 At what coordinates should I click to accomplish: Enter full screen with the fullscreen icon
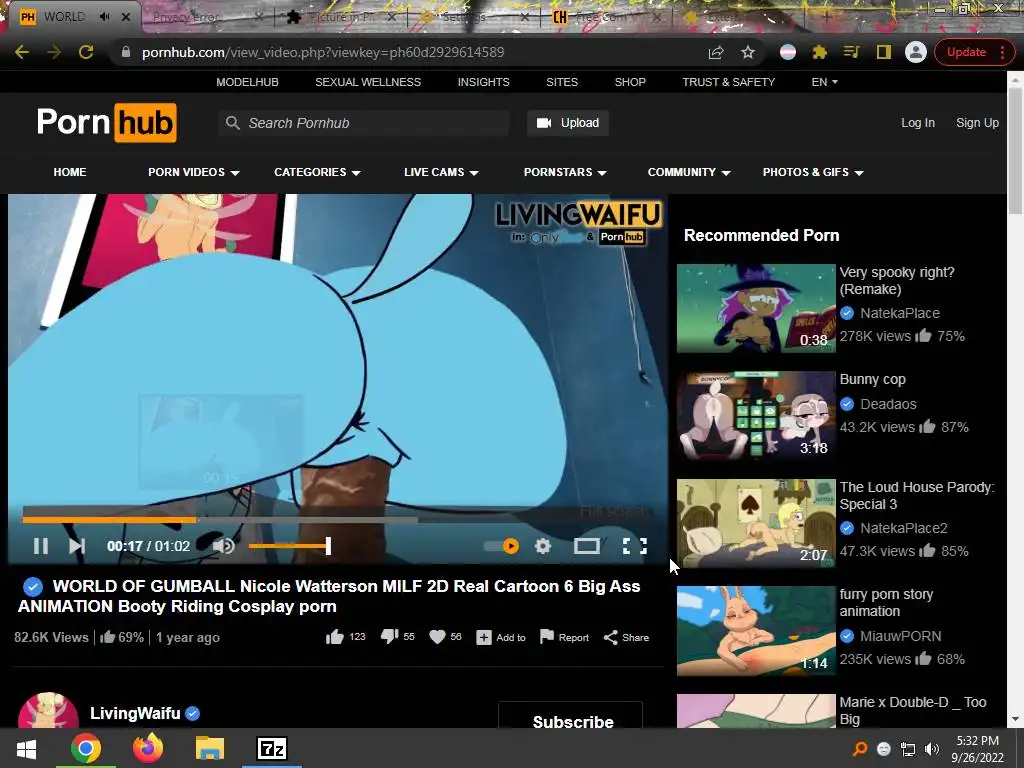635,546
